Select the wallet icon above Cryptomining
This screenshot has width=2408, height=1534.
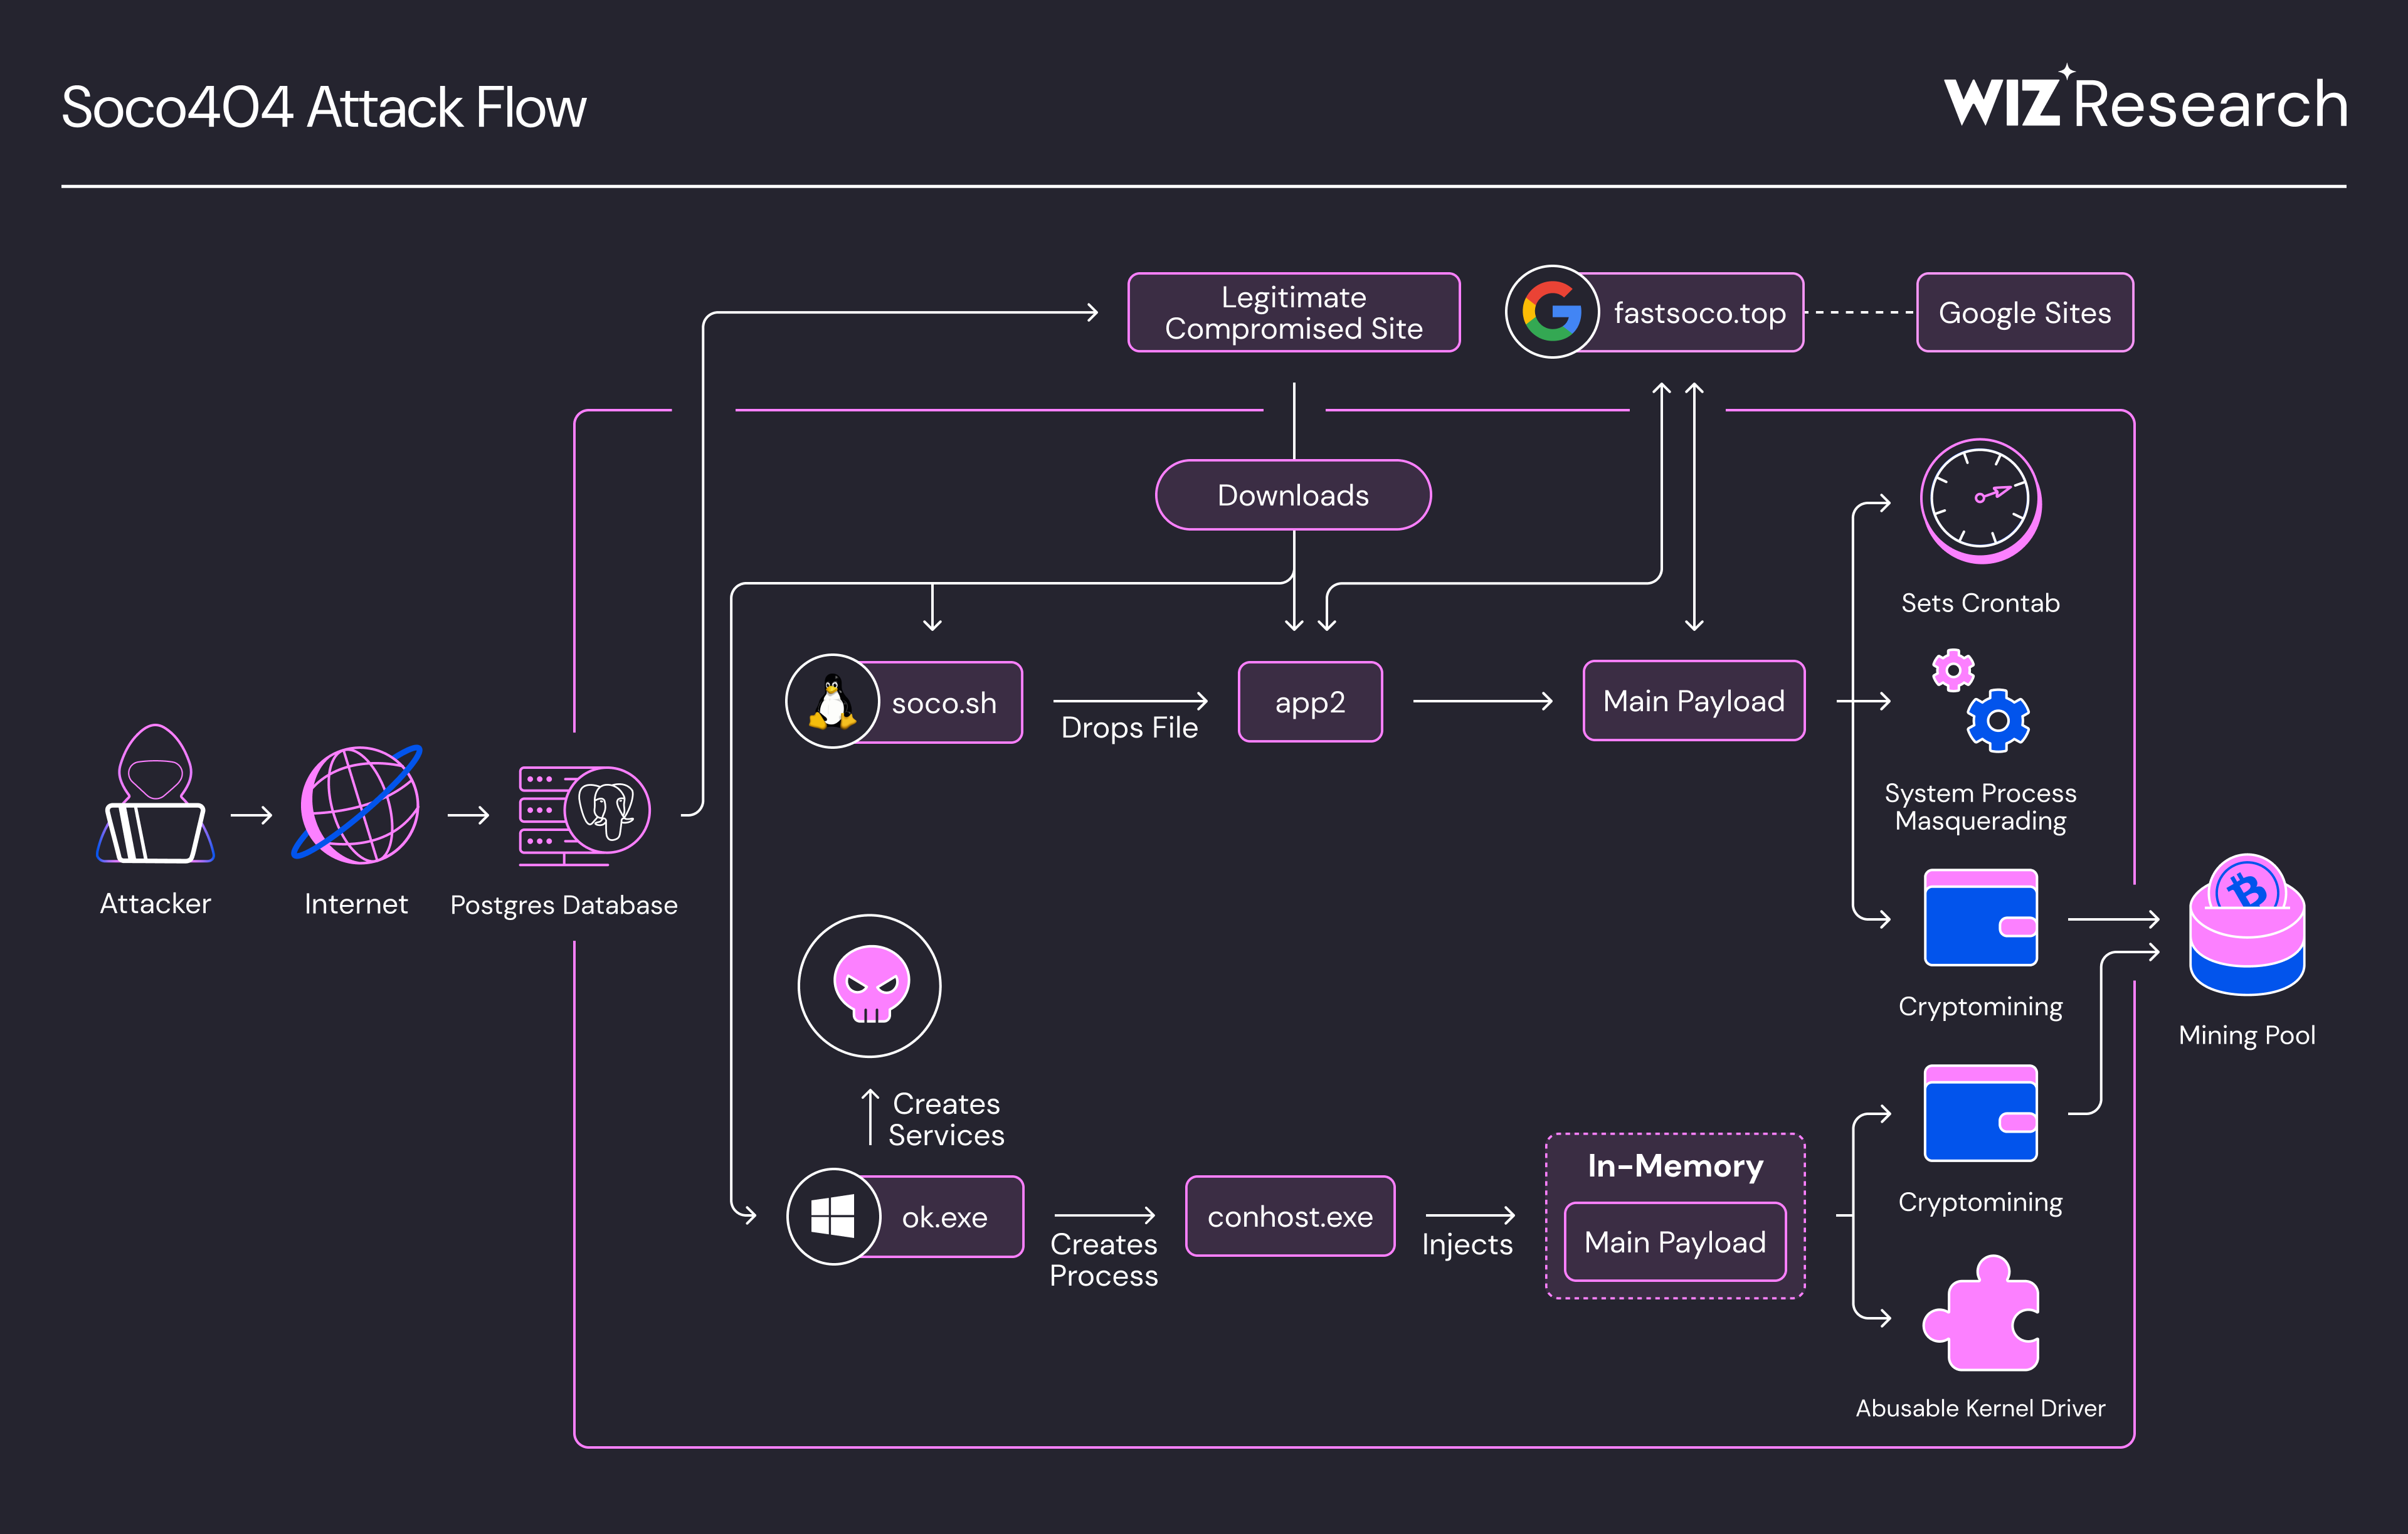1980,918
